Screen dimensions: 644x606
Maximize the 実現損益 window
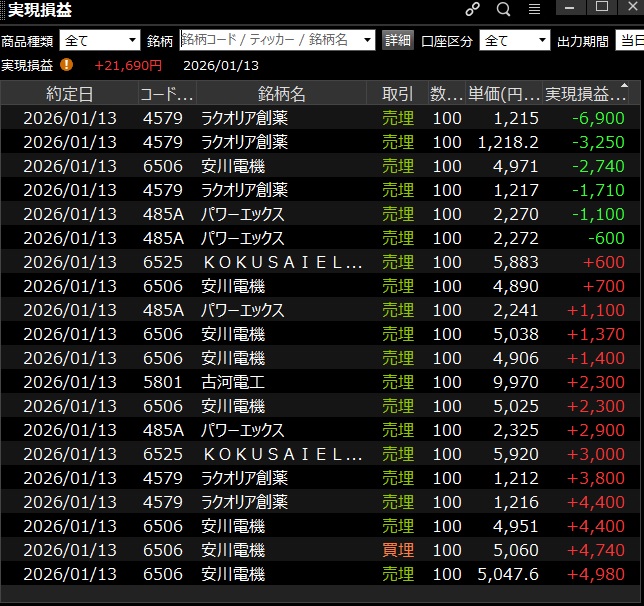click(x=602, y=9)
